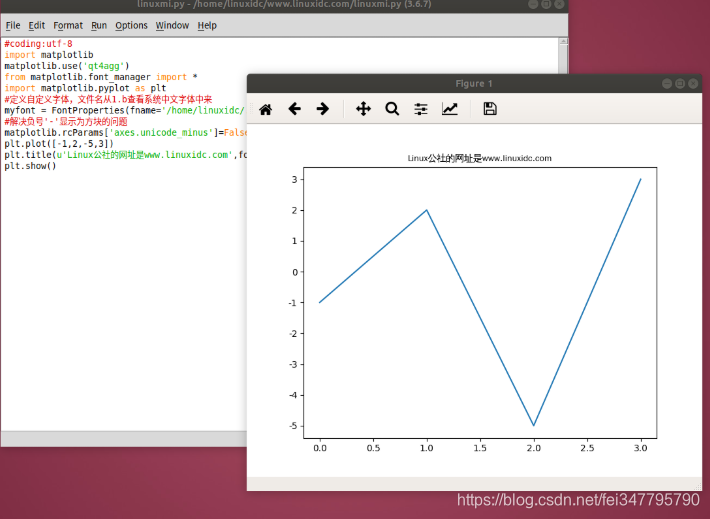This screenshot has width=710, height=519.
Task: Save the figure with floppy disk icon
Action: (x=490, y=109)
